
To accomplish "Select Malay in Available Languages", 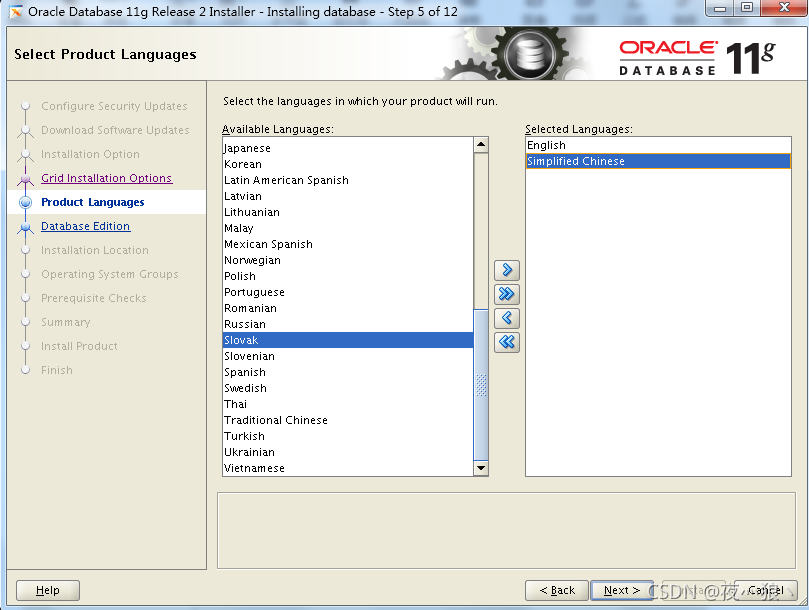I will click(348, 228).
